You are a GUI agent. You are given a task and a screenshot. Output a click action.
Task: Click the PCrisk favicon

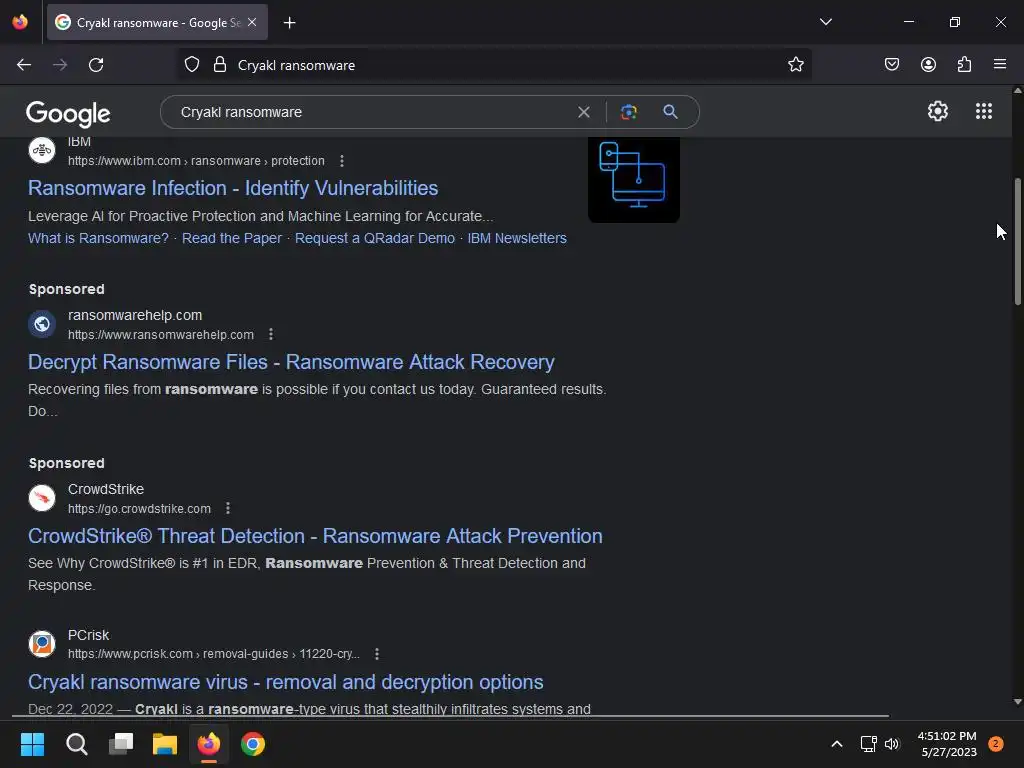click(x=42, y=644)
